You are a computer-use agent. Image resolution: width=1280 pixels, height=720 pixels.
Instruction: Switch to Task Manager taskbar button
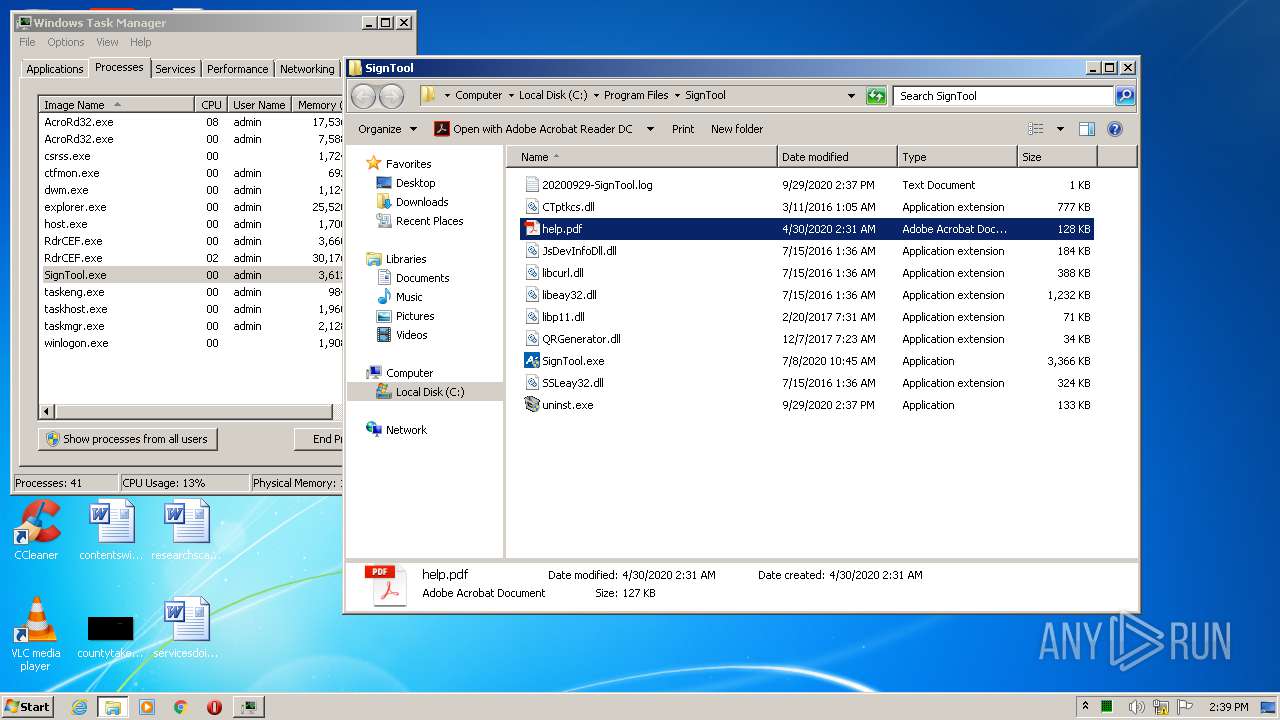248,707
